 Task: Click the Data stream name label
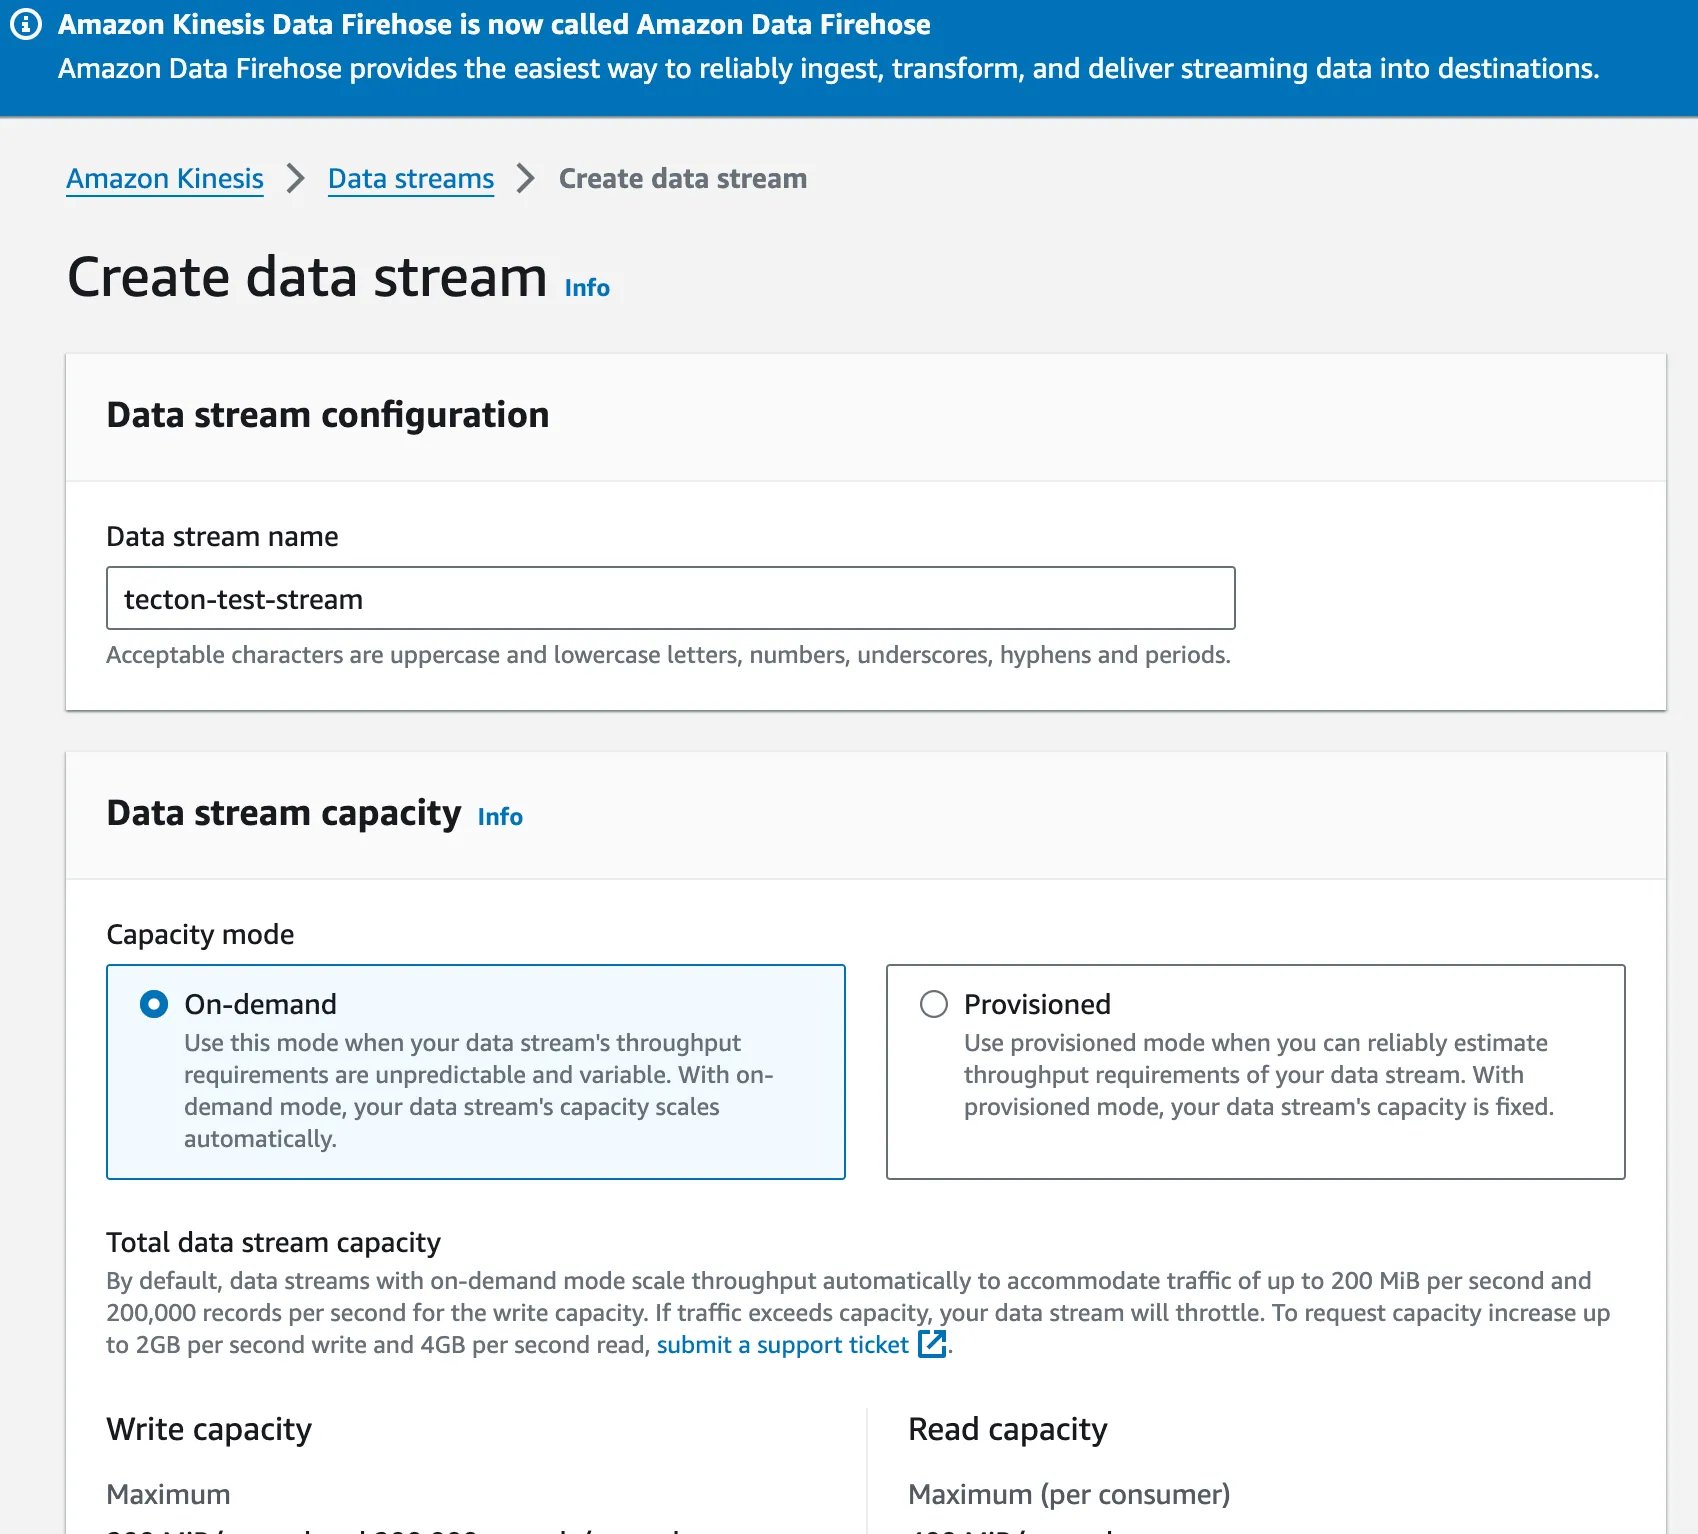(x=222, y=537)
